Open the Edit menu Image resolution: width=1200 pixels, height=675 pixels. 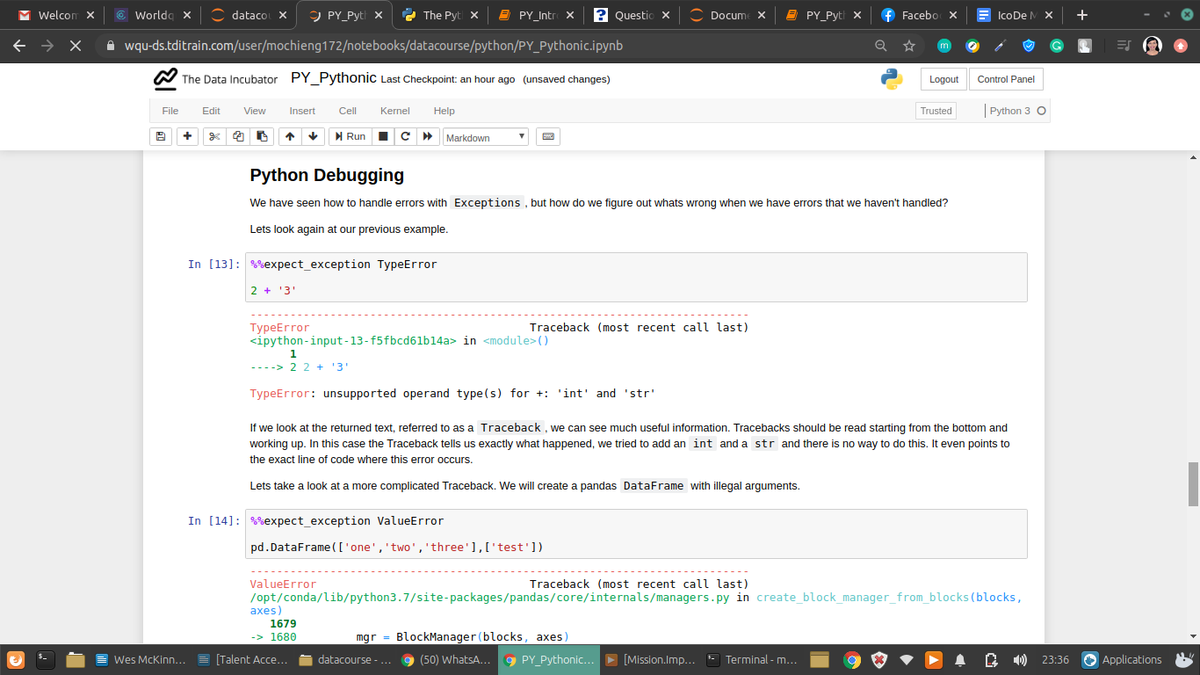211,111
